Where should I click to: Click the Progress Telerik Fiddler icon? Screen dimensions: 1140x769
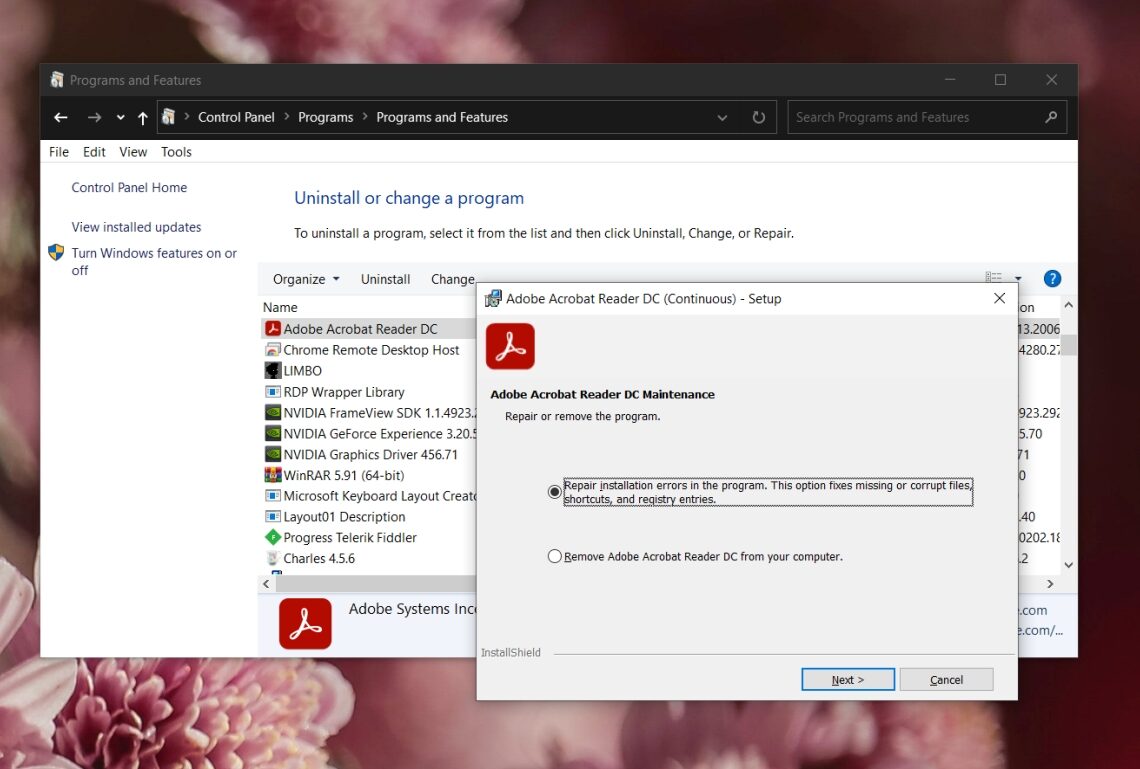coord(272,538)
